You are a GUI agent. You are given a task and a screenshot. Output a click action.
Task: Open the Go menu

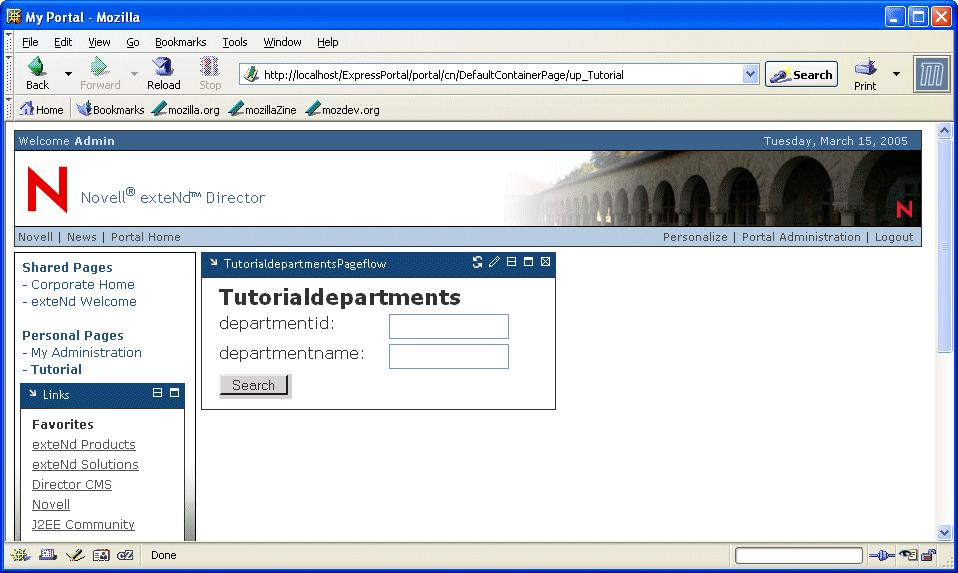pos(133,42)
